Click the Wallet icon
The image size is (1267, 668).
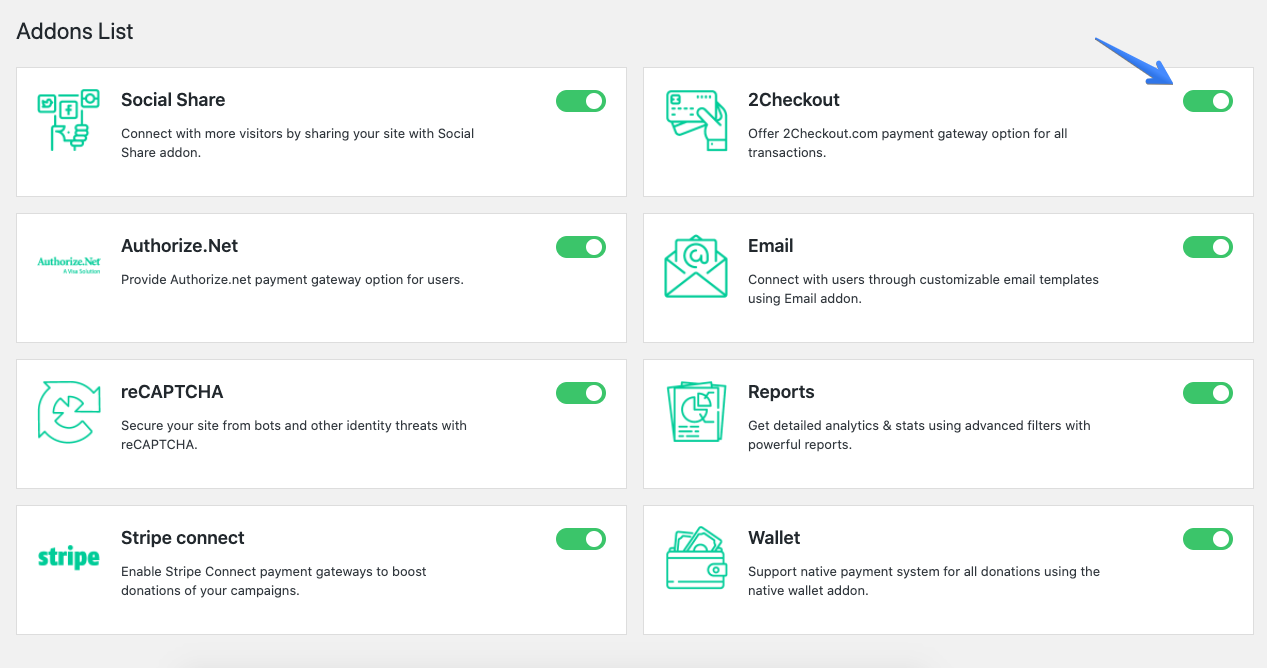pos(696,558)
